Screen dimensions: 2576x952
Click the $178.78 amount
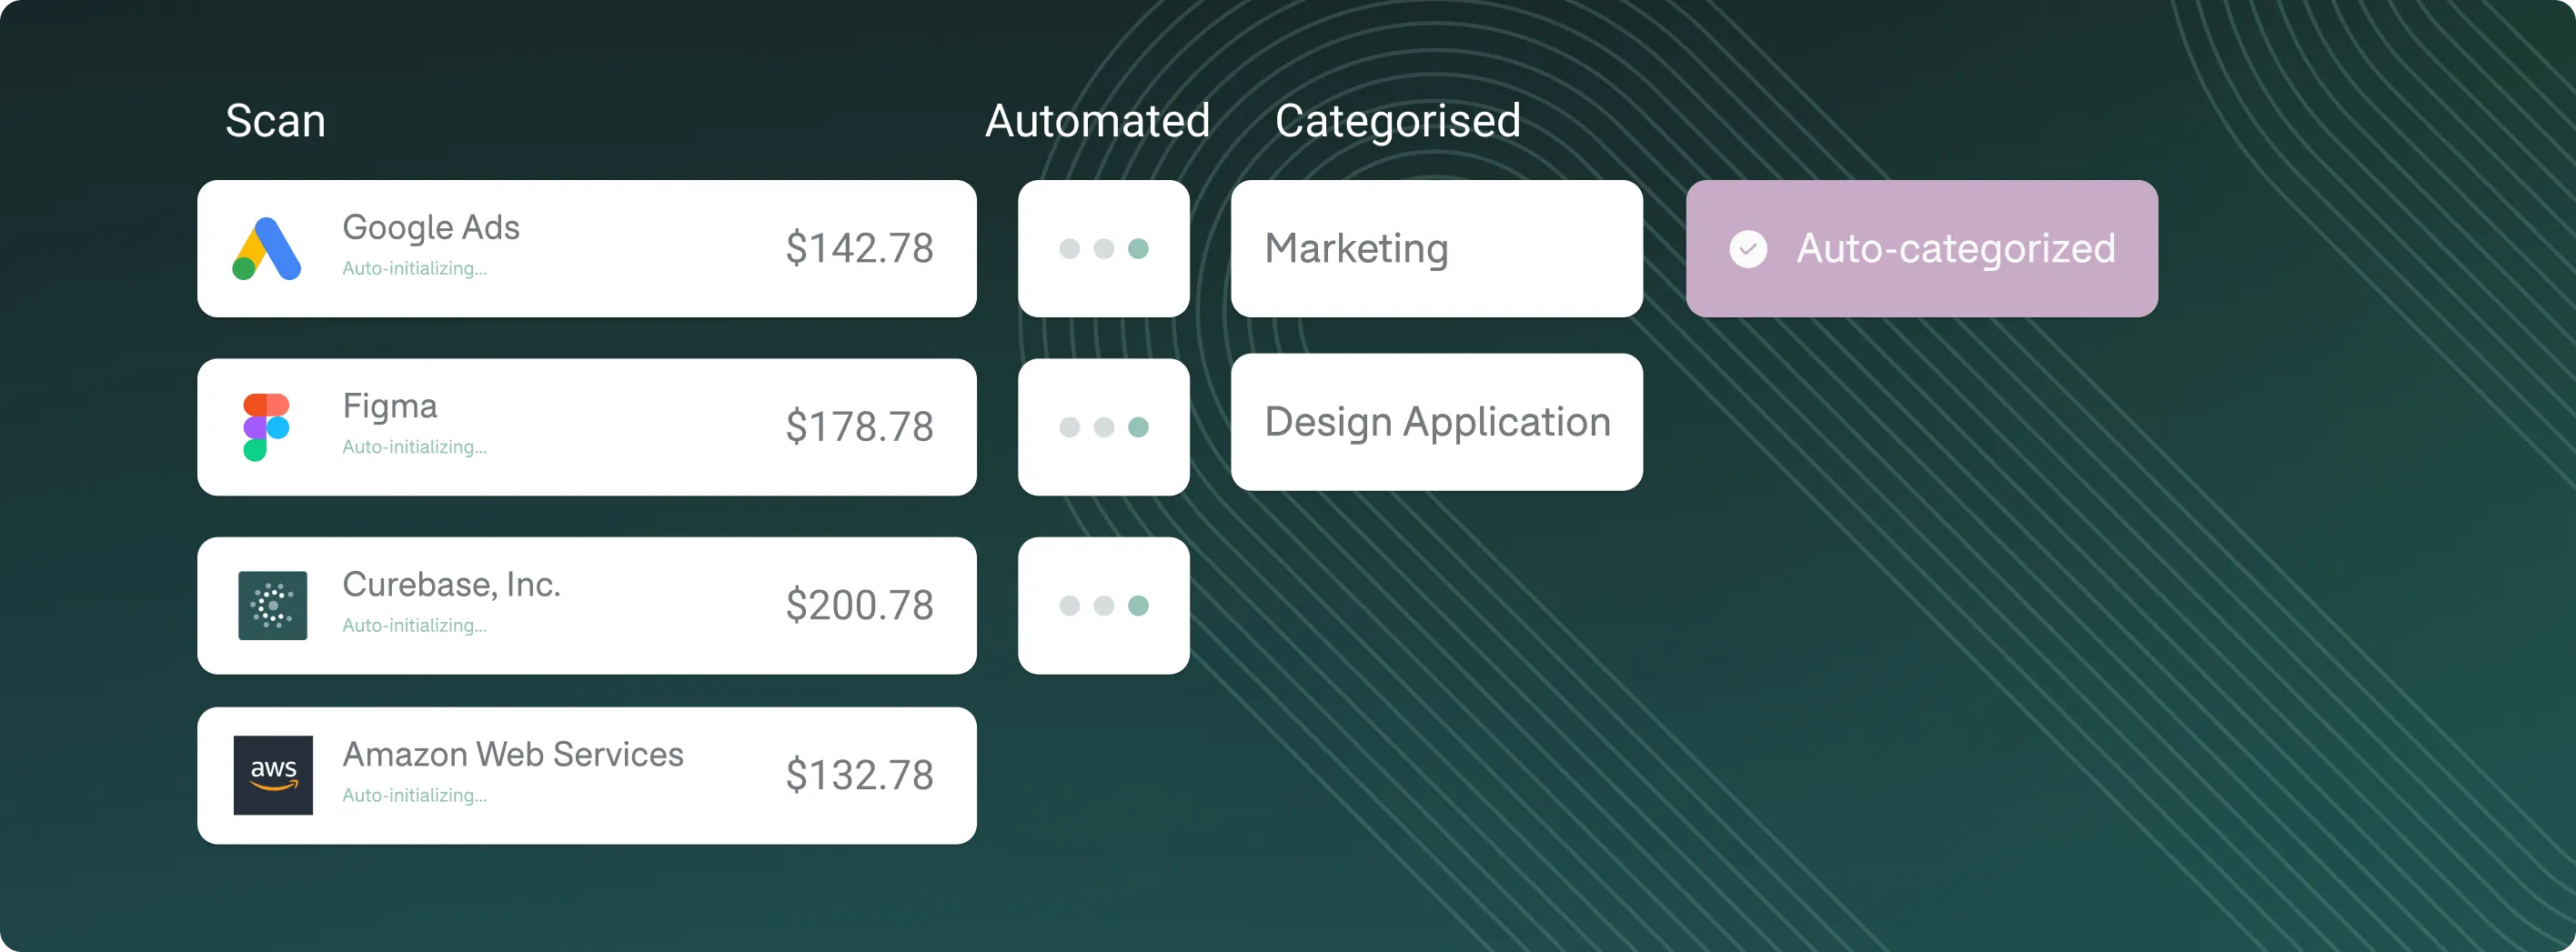click(859, 427)
